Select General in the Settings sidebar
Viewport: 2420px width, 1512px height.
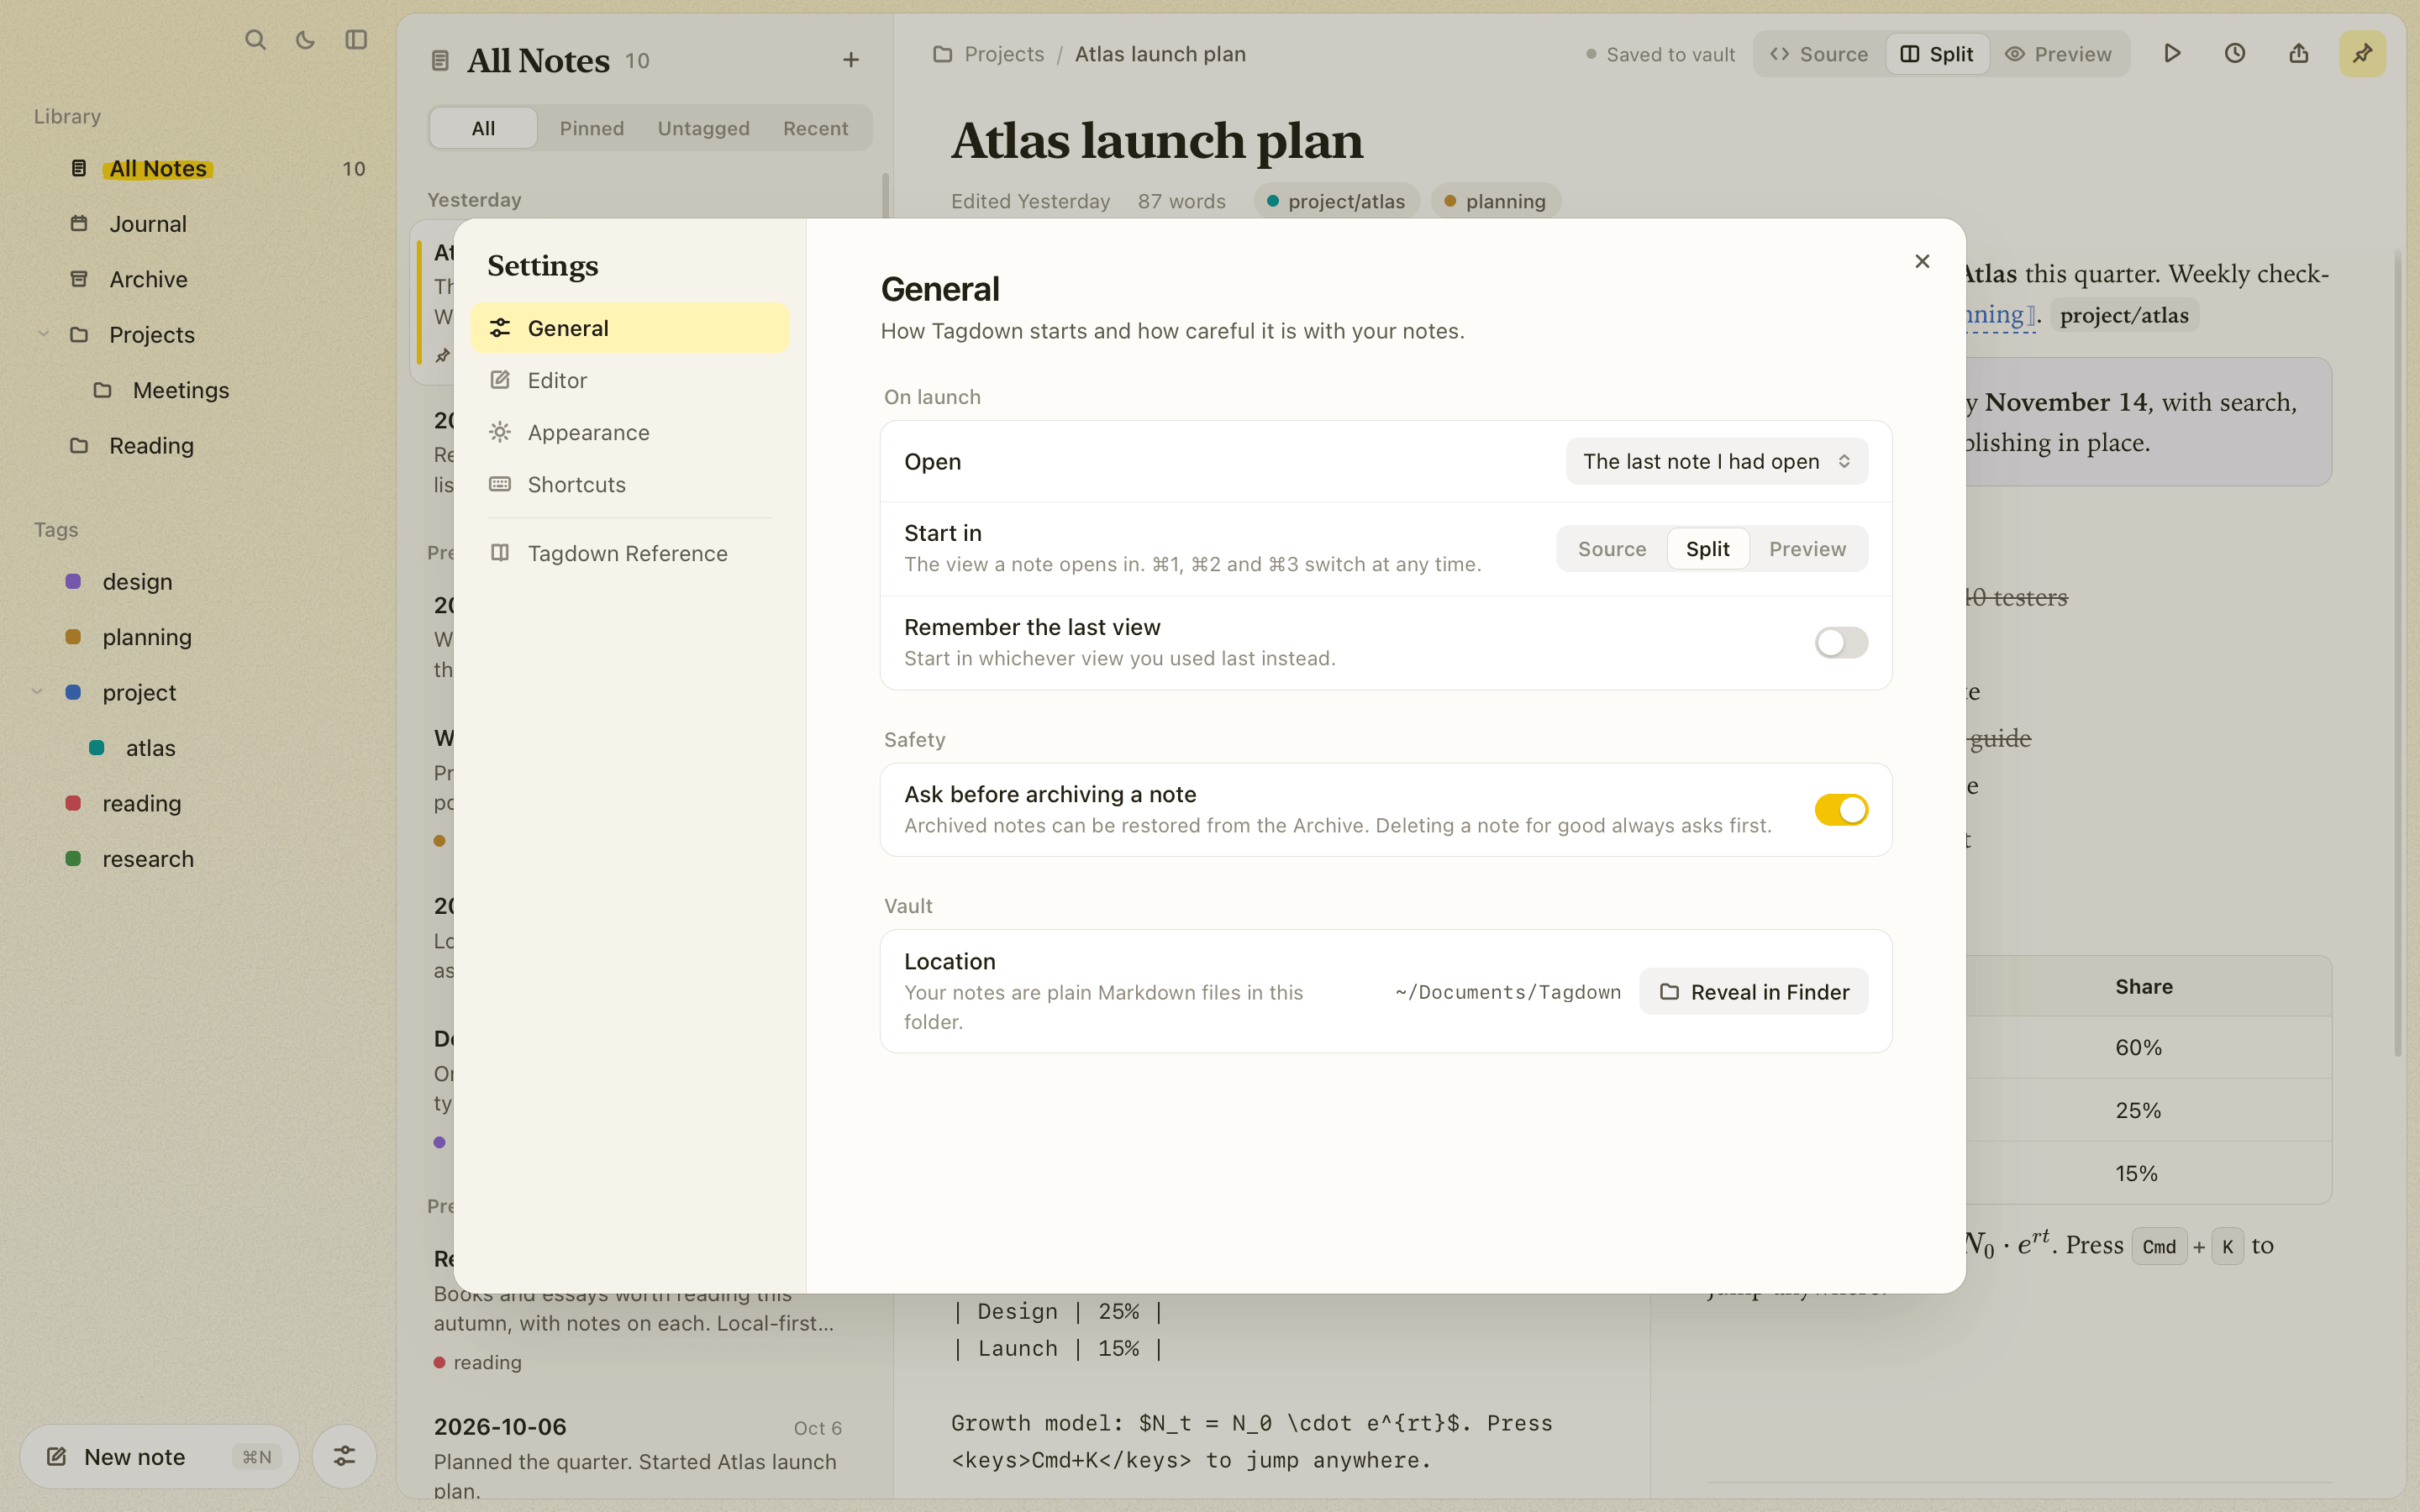click(x=629, y=328)
